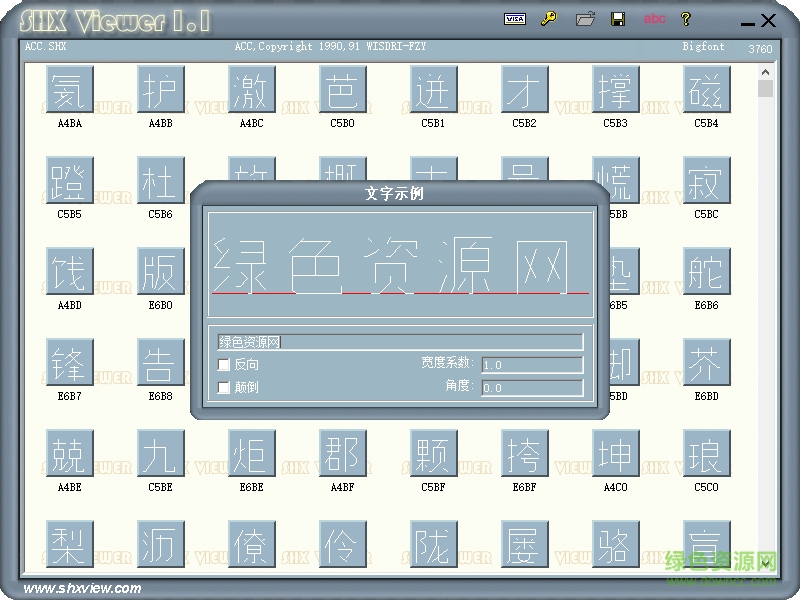Click the scrollbar thumb in glyph list
This screenshot has height=600, width=800.
(x=765, y=88)
